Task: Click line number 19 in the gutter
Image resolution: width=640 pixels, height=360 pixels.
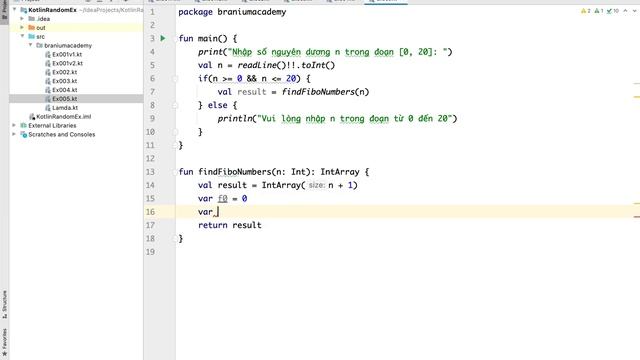Action: [x=150, y=252]
